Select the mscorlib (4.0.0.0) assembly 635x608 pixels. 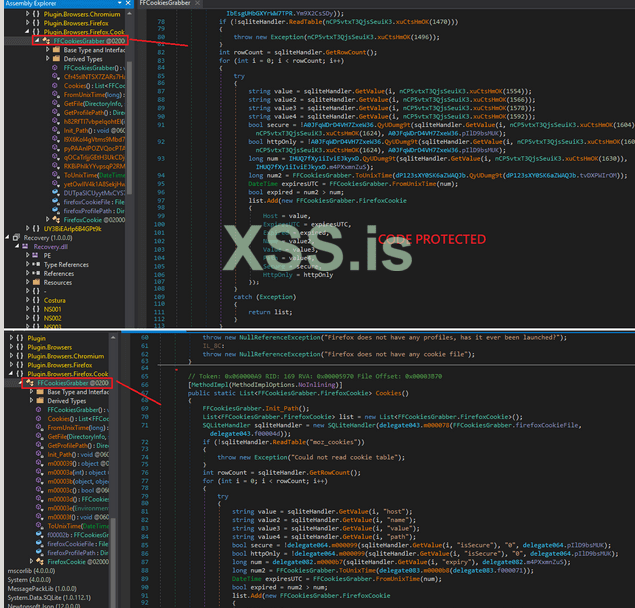click(31, 571)
